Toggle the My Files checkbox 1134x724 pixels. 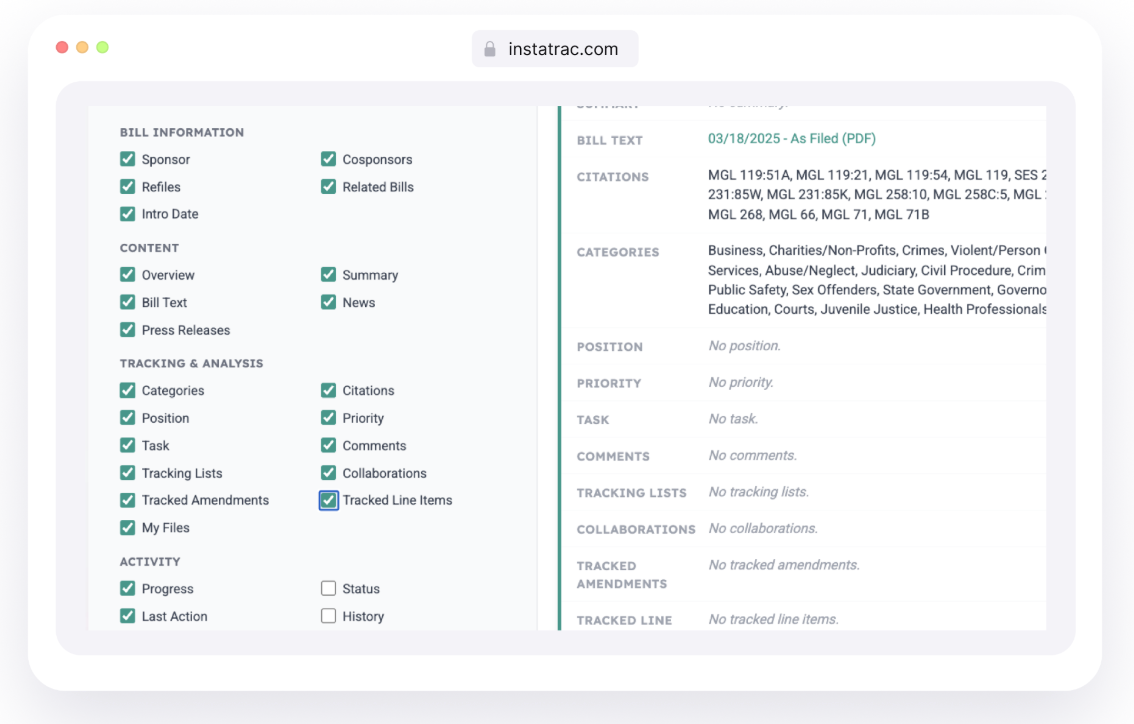coord(127,528)
